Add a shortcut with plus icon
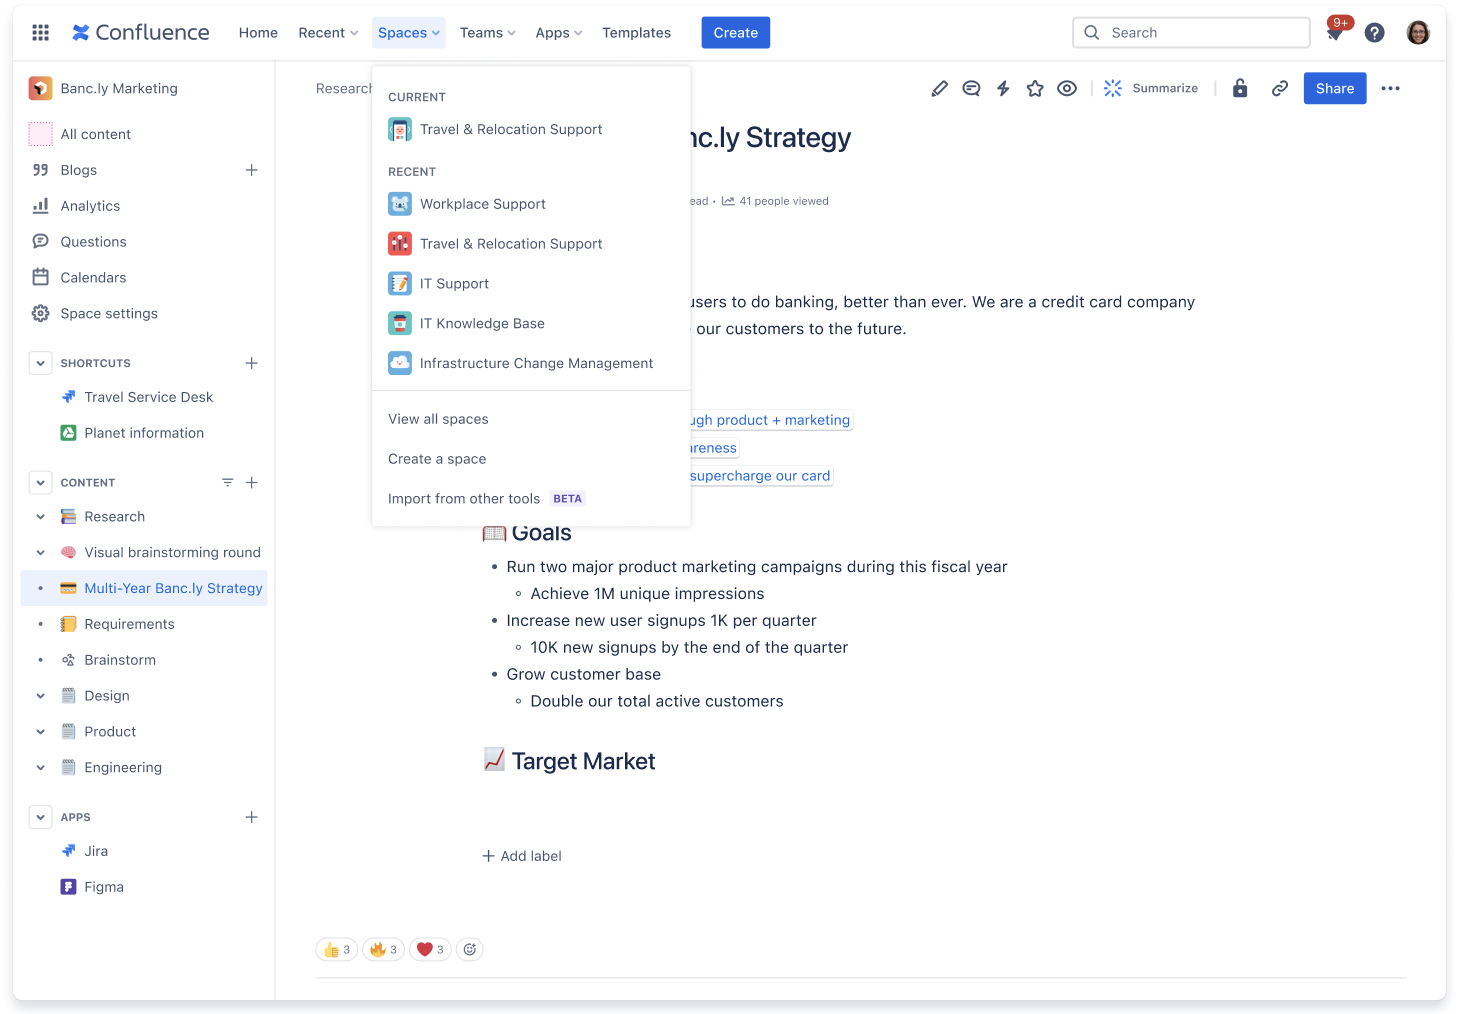The image size is (1460, 1014). point(252,363)
